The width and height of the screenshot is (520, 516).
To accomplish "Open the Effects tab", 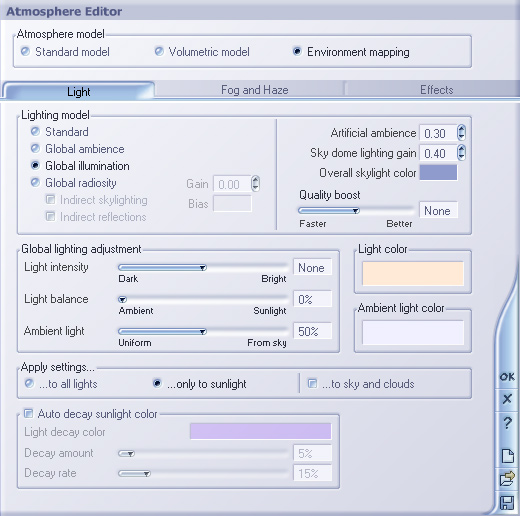I will (436, 90).
